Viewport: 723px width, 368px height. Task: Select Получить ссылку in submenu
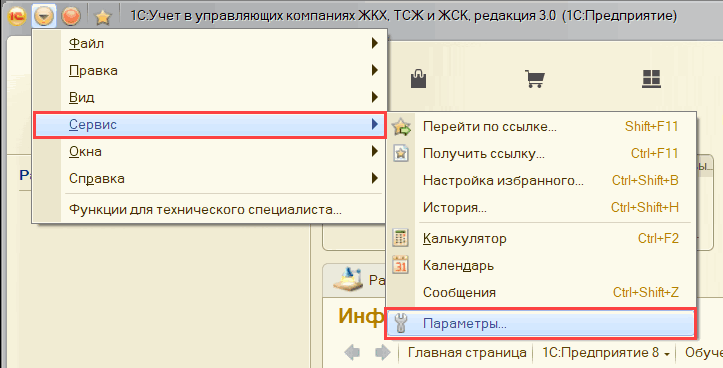pyautogui.click(x=540, y=154)
